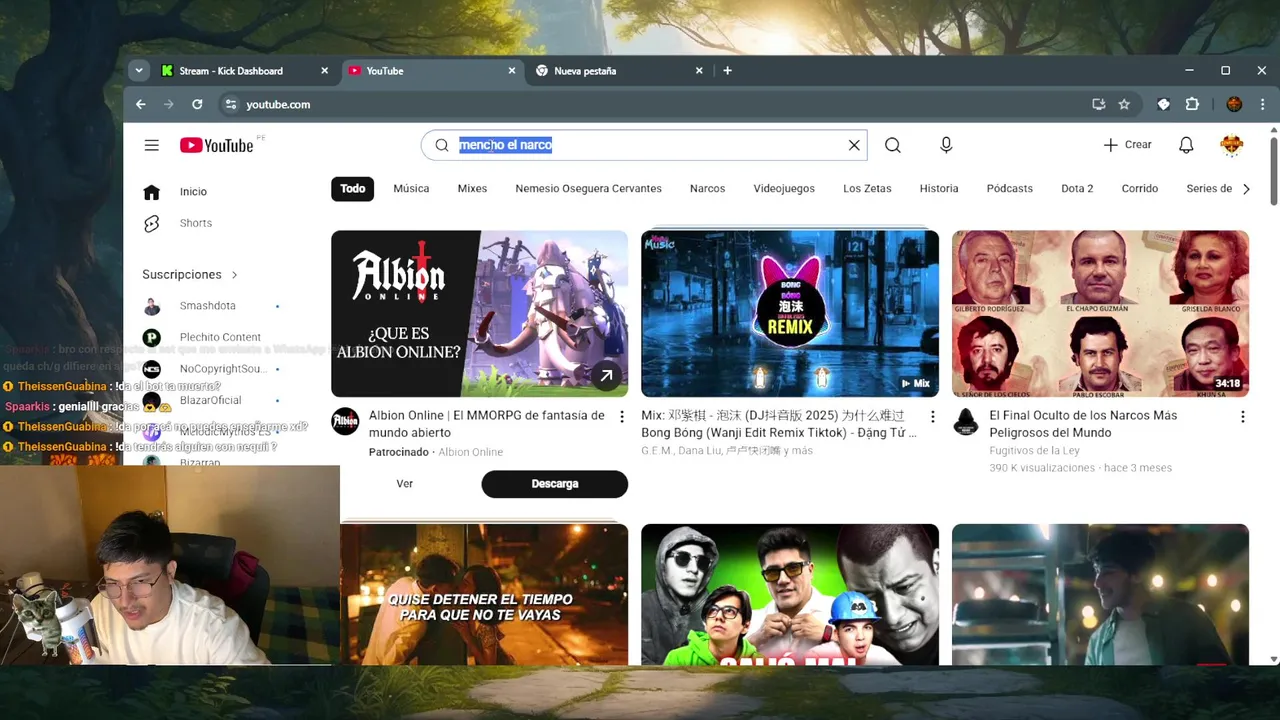Open the Chrome extensions puzzle icon
This screenshot has height=720, width=1280.
point(1192,104)
